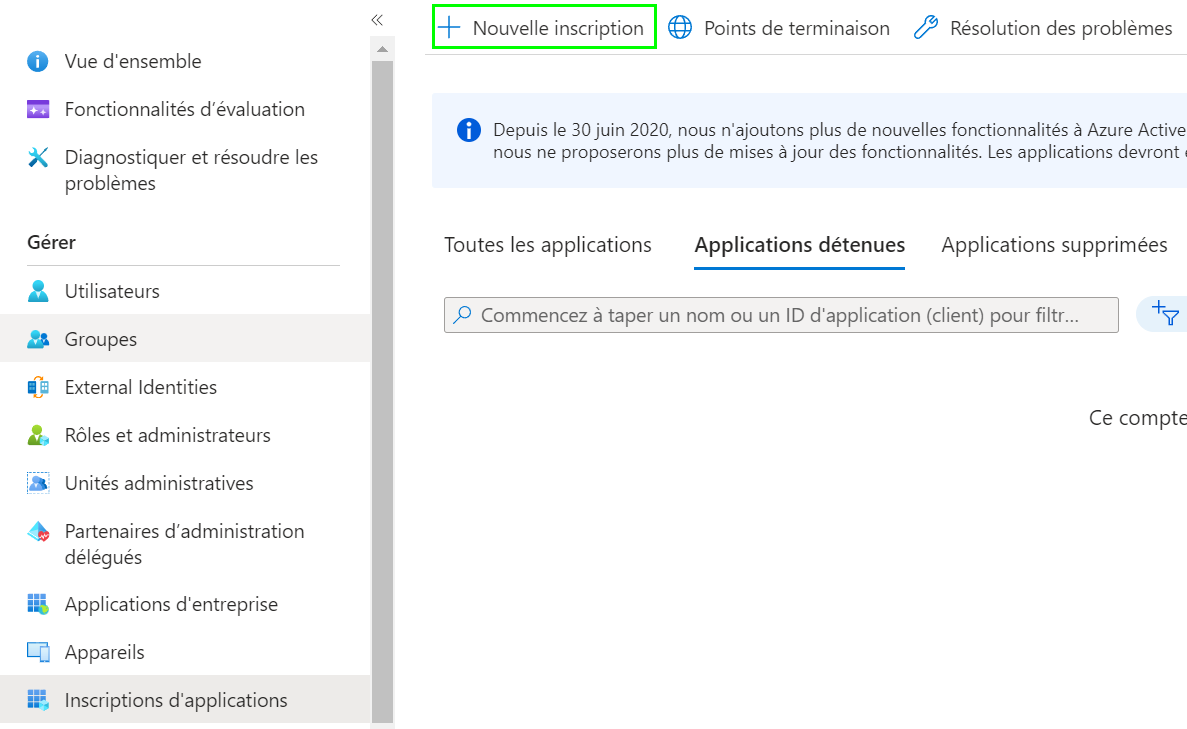Image resolution: width=1187 pixels, height=729 pixels.
Task: Click inside the application name search field
Action: [781, 314]
